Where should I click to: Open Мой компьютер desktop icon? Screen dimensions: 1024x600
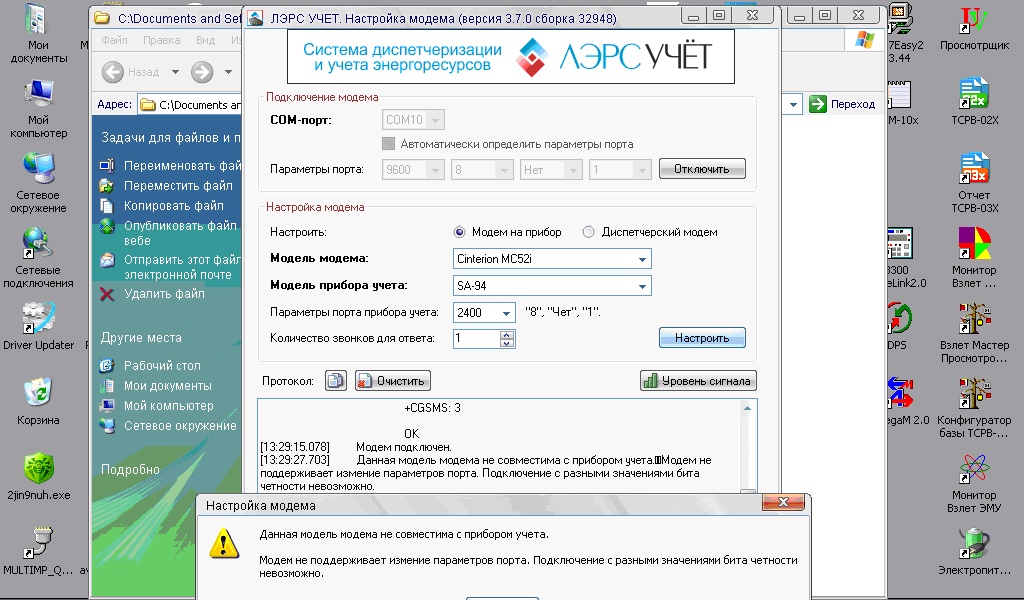pyautogui.click(x=38, y=108)
